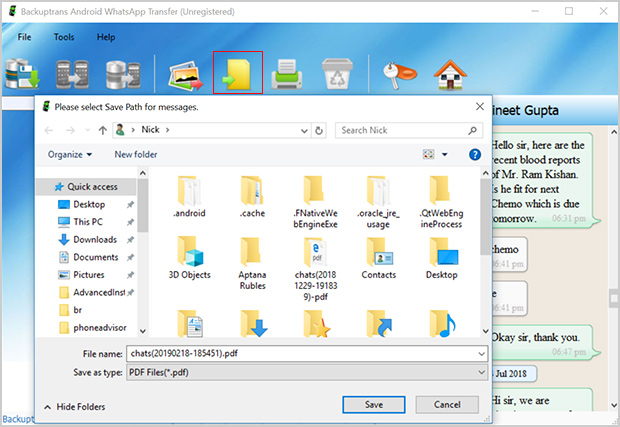Click the Save button
Screen dimensions: 620x427
point(374,404)
